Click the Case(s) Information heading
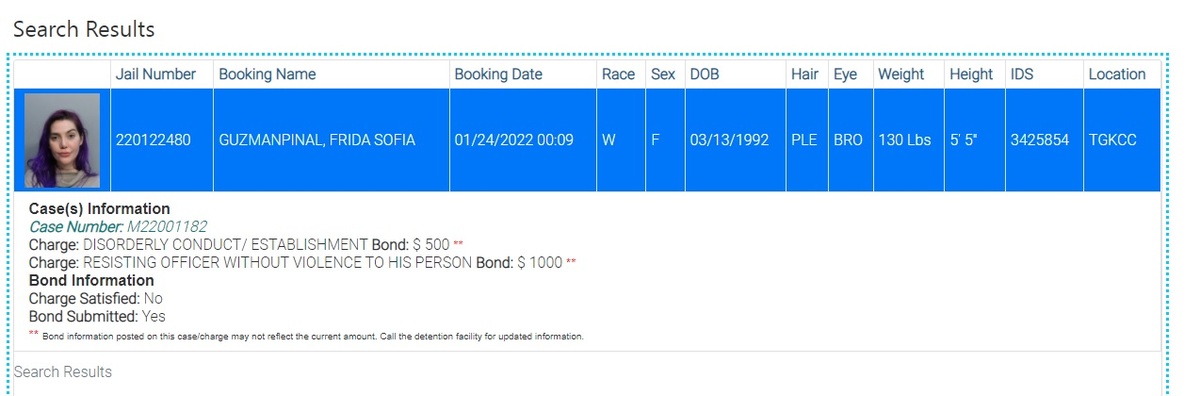This screenshot has width=1200, height=396. click(100, 210)
